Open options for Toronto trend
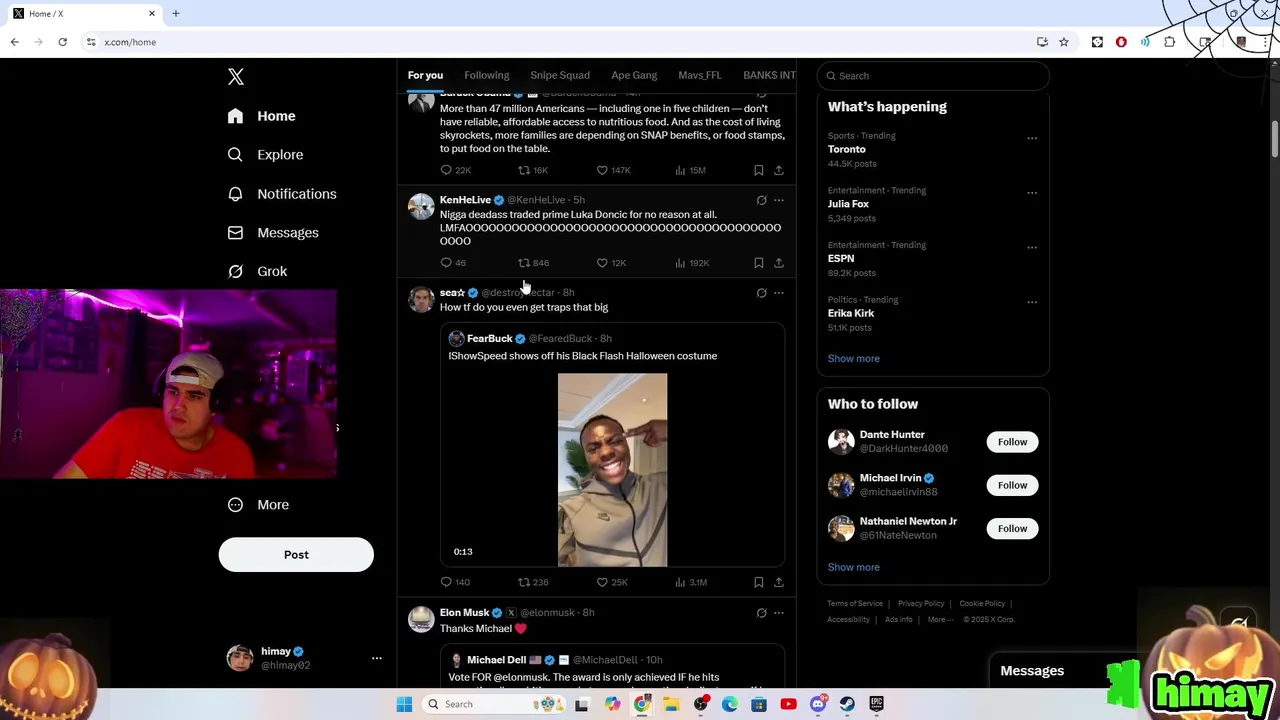Screen dimensions: 1280x720 [x=1032, y=138]
